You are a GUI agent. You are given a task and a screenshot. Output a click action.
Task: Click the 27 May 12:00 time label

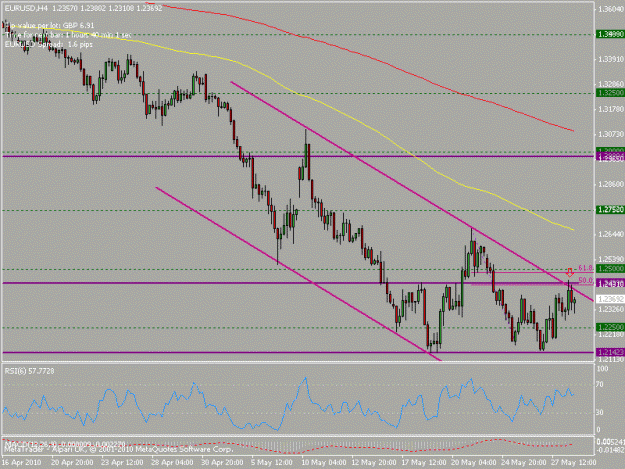[574, 463]
